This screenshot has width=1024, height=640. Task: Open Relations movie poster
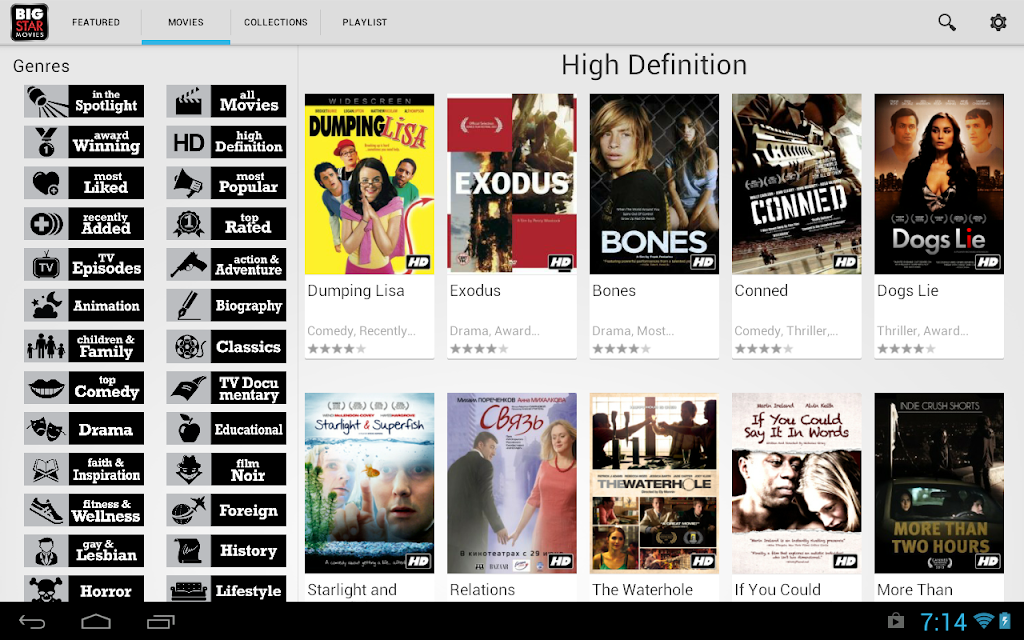[x=511, y=483]
